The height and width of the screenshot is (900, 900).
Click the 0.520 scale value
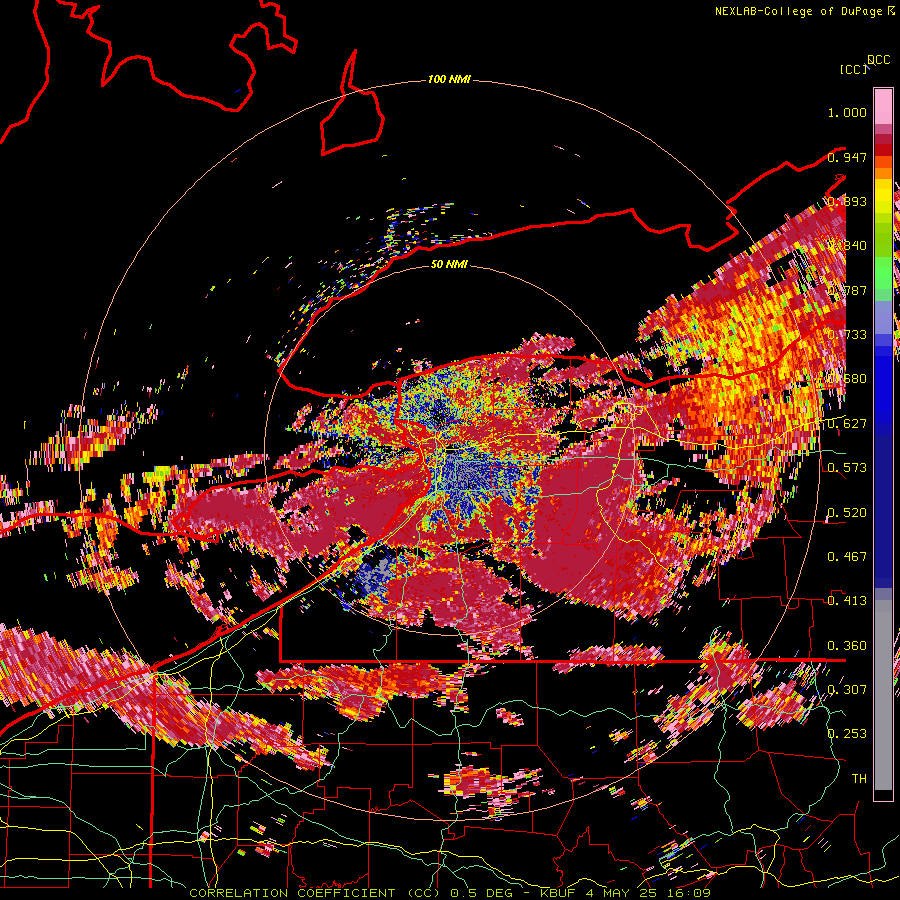[847, 512]
